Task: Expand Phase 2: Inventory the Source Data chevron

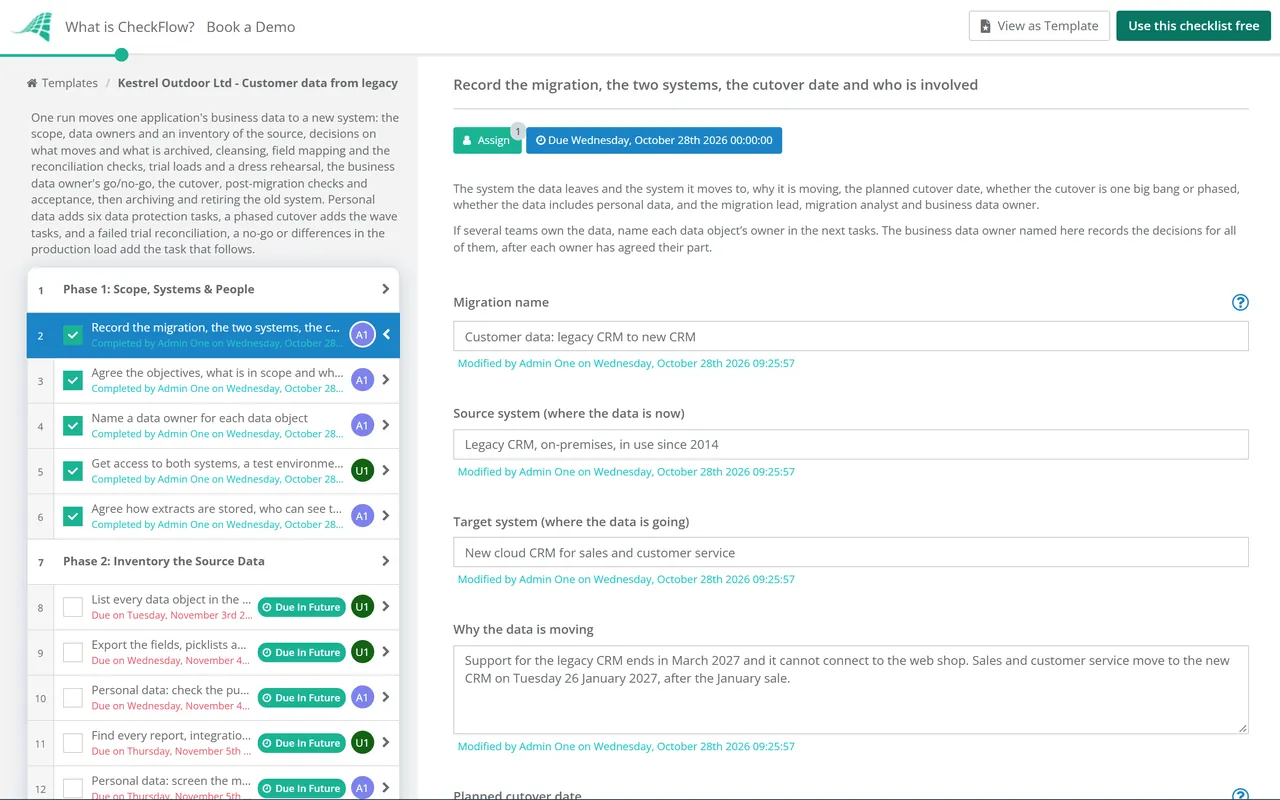Action: tap(386, 561)
